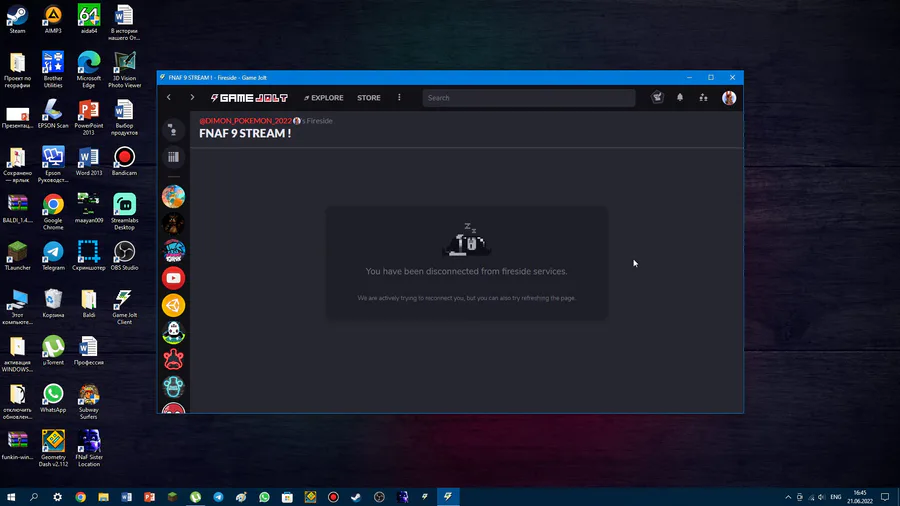Open the Store page
This screenshot has width=900, height=506.
point(368,98)
